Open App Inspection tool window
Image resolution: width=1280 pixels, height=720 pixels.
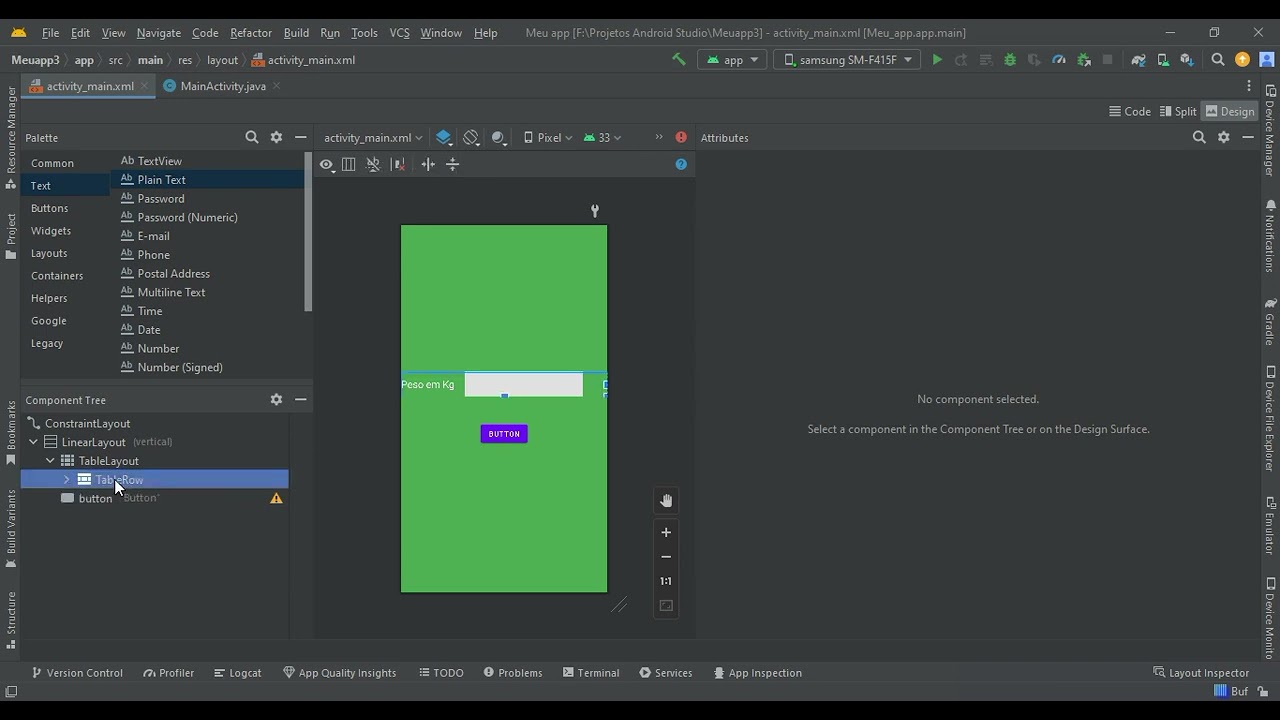click(757, 673)
